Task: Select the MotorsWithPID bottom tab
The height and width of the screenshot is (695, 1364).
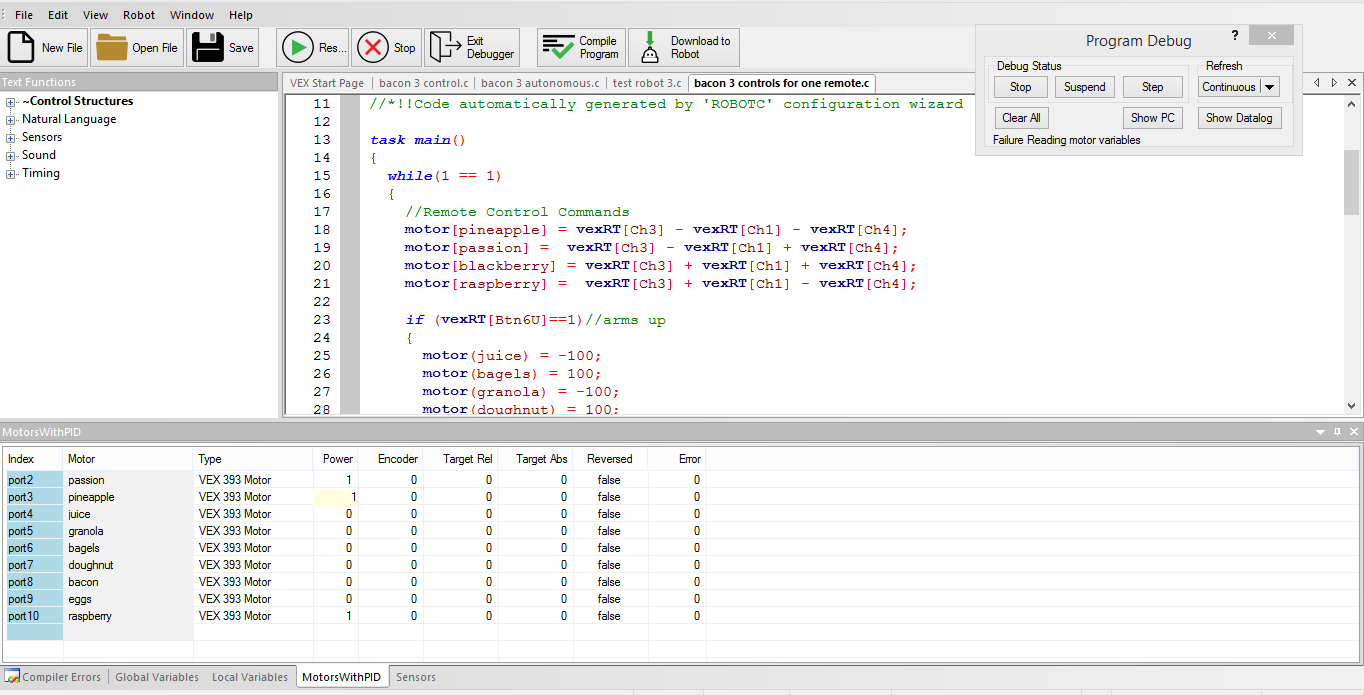Action: click(x=342, y=677)
